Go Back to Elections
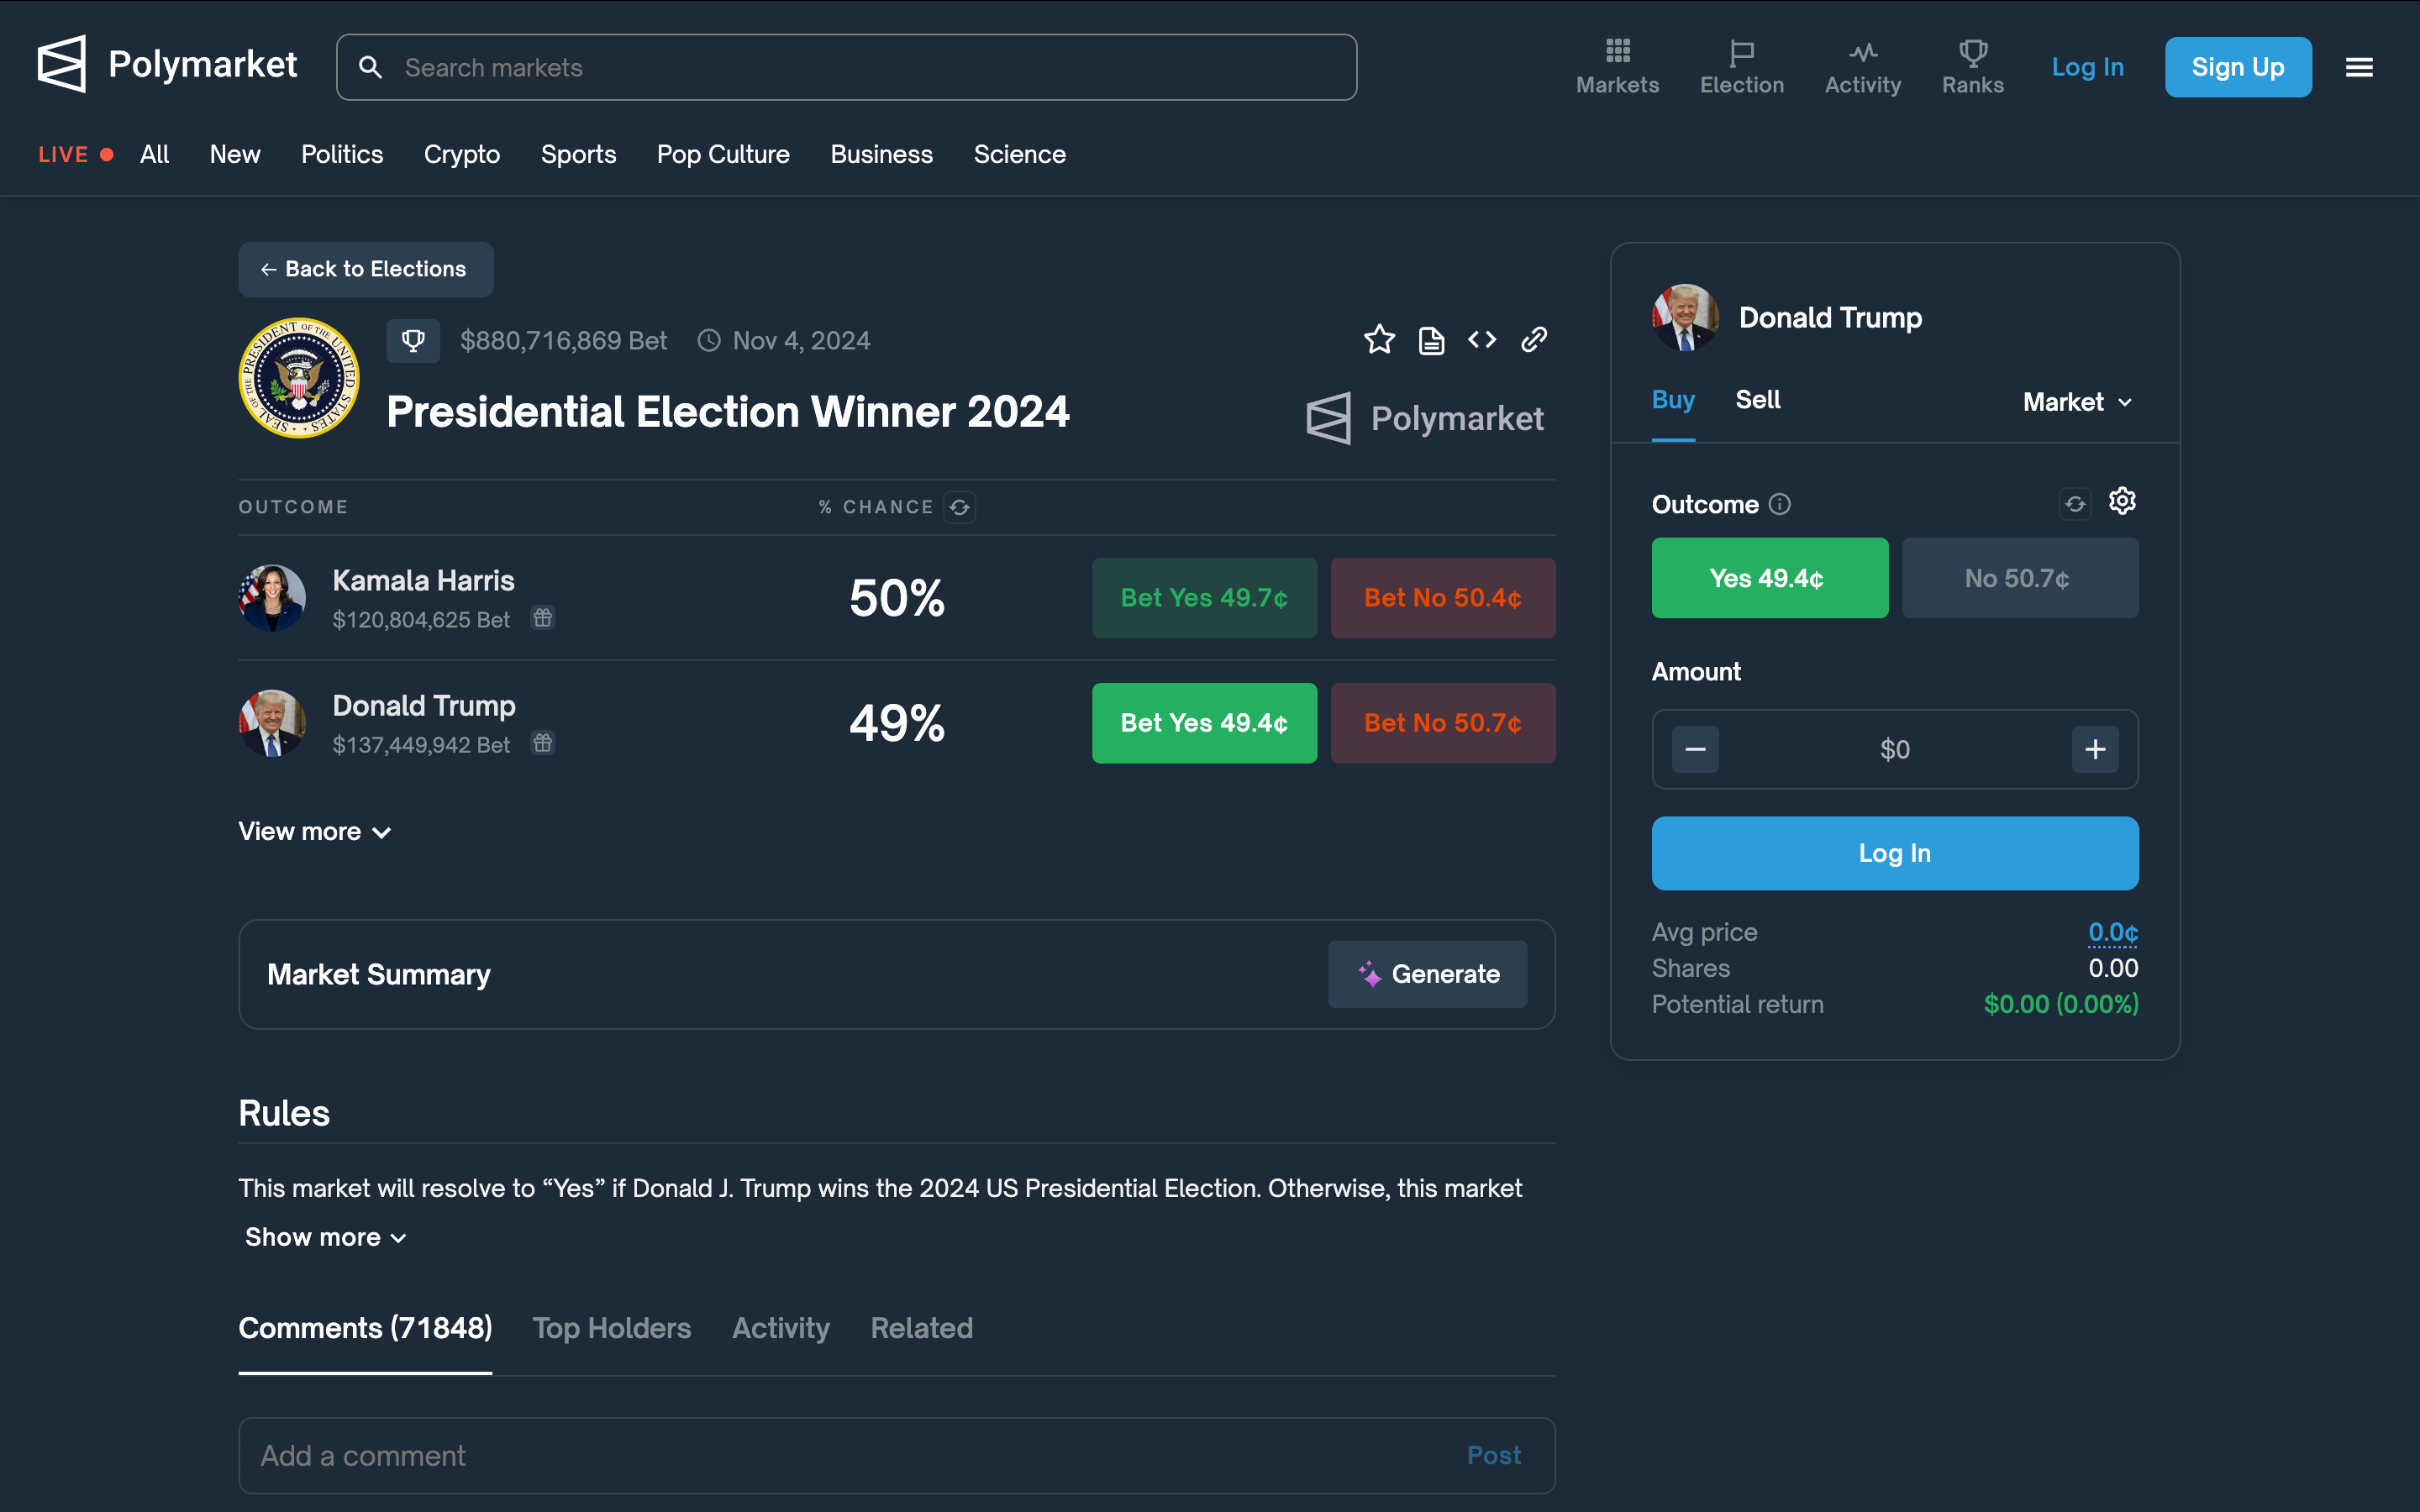This screenshot has height=1512, width=2420. pos(365,269)
